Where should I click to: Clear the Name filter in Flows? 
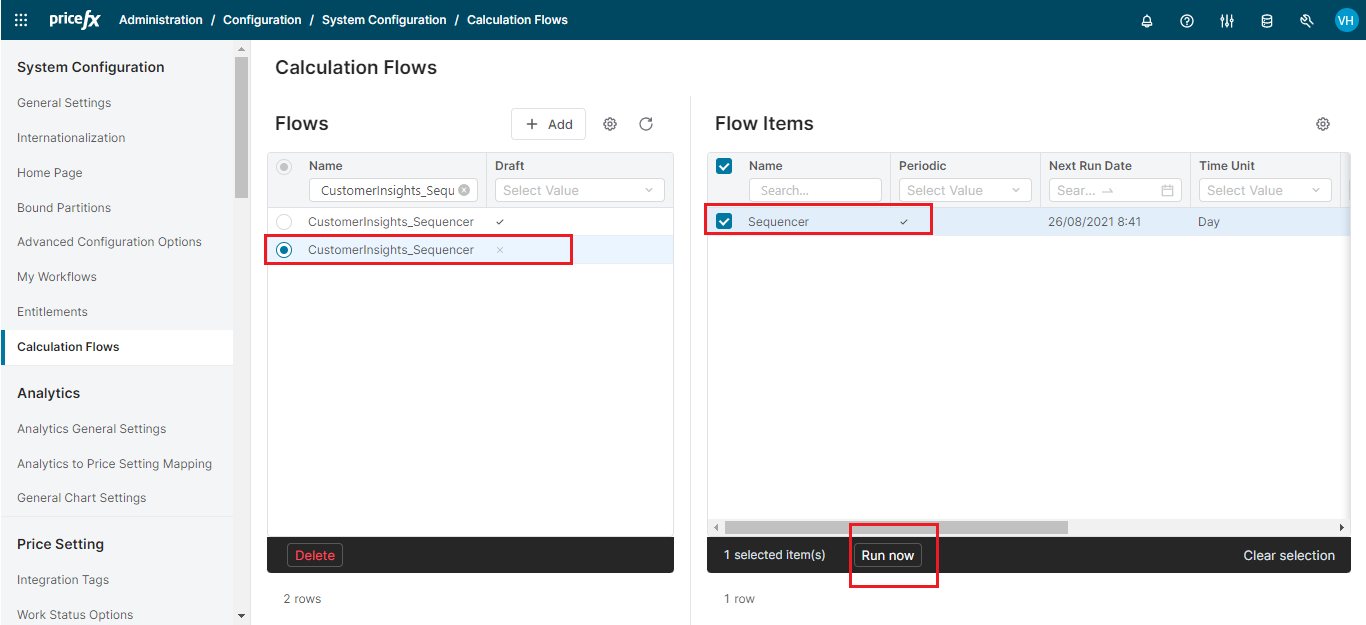464,190
